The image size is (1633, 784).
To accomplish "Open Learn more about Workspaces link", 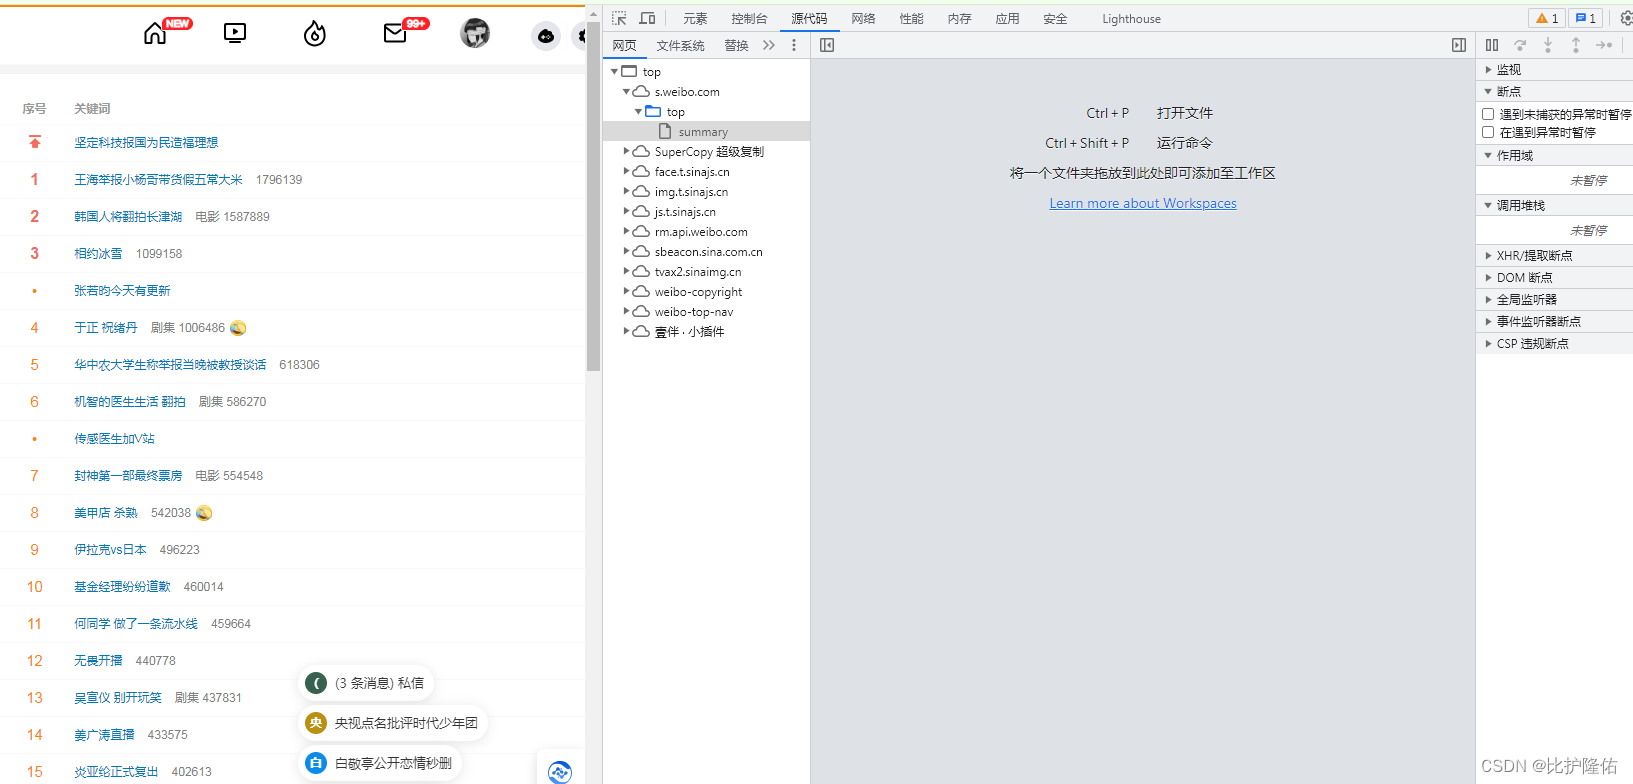I will point(1143,203).
